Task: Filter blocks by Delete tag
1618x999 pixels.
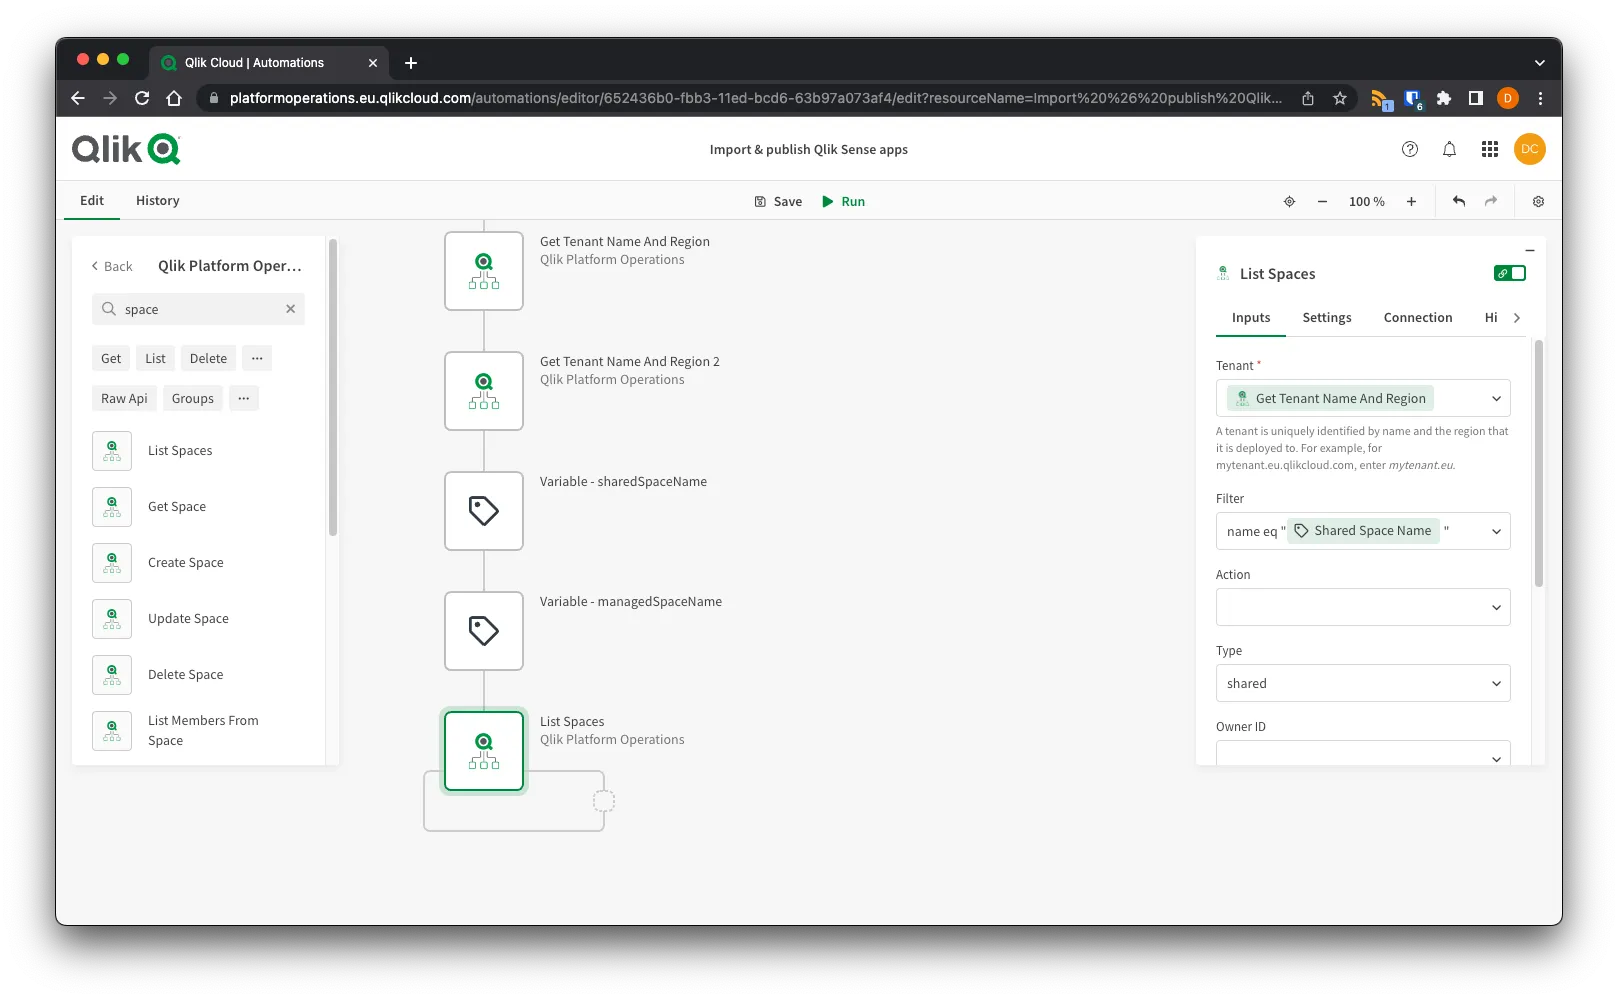Action: (x=208, y=358)
